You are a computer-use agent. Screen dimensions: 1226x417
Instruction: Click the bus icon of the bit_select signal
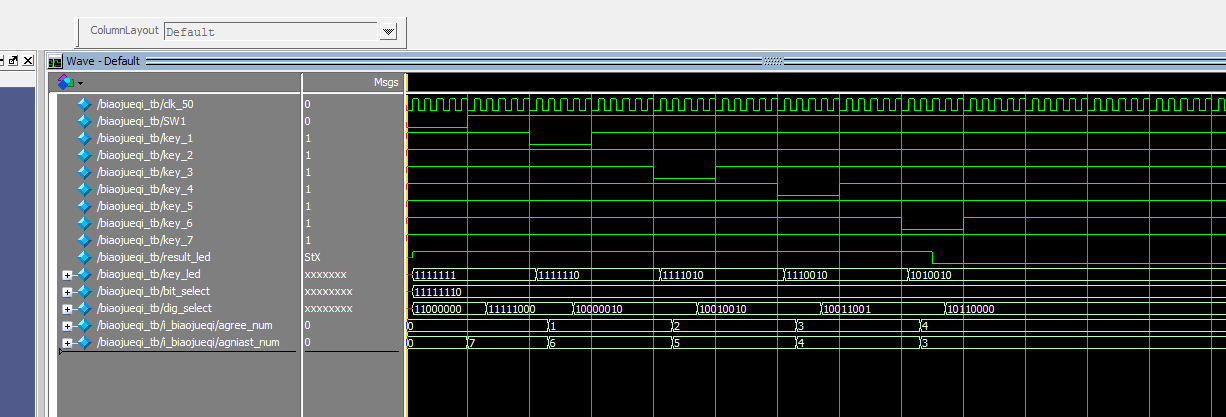[x=84, y=291]
